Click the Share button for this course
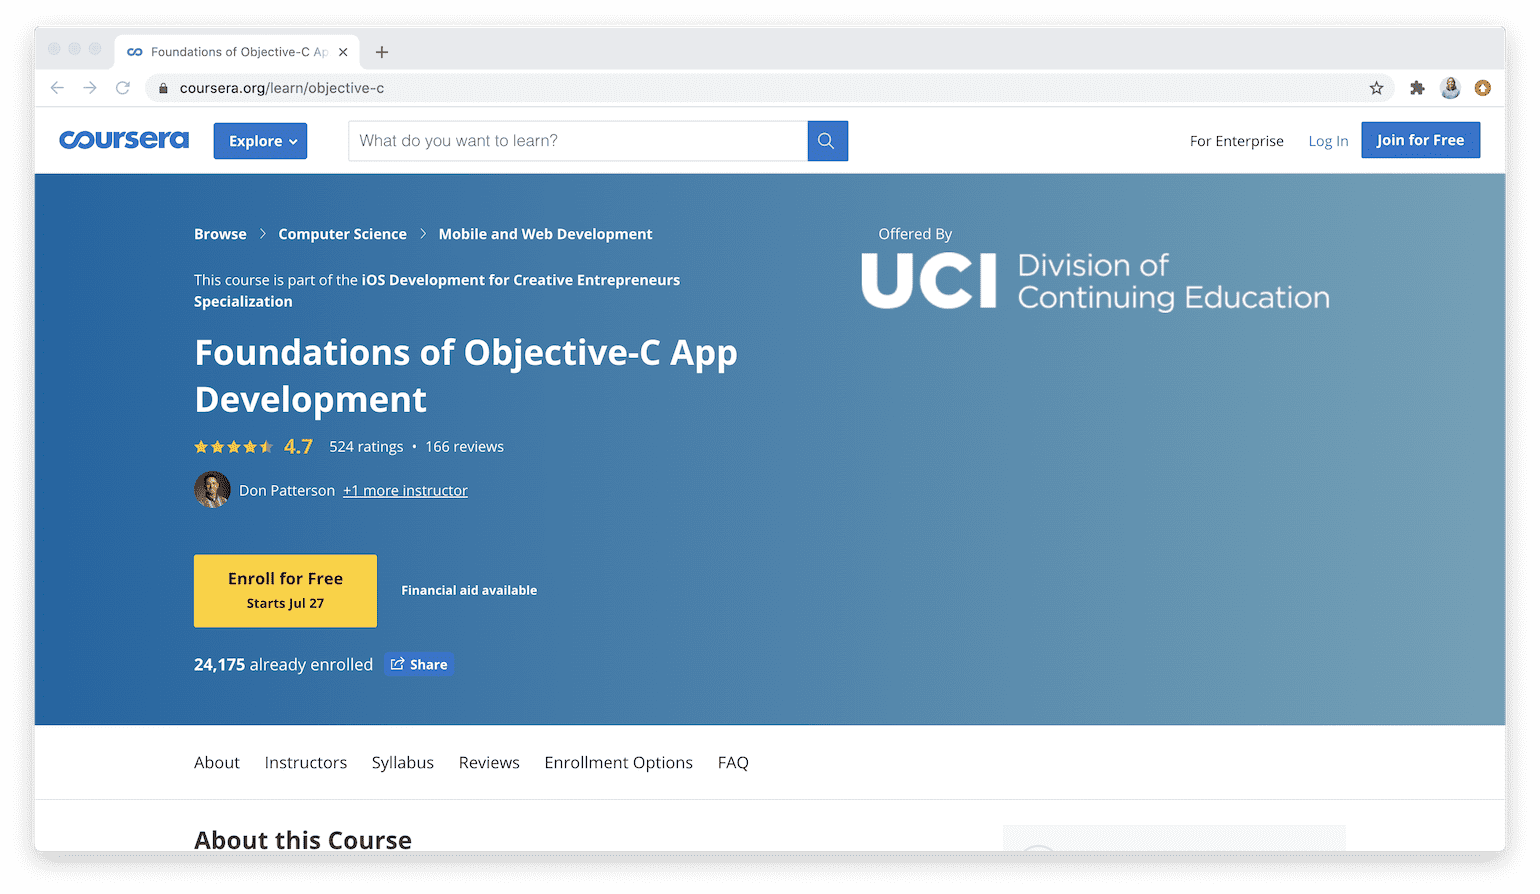The image size is (1540, 894). 418,663
